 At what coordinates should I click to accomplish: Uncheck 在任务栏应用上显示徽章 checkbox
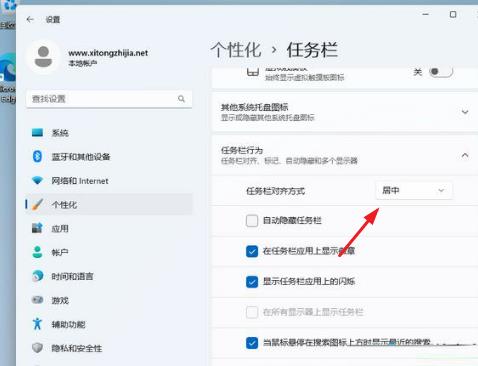(x=252, y=251)
